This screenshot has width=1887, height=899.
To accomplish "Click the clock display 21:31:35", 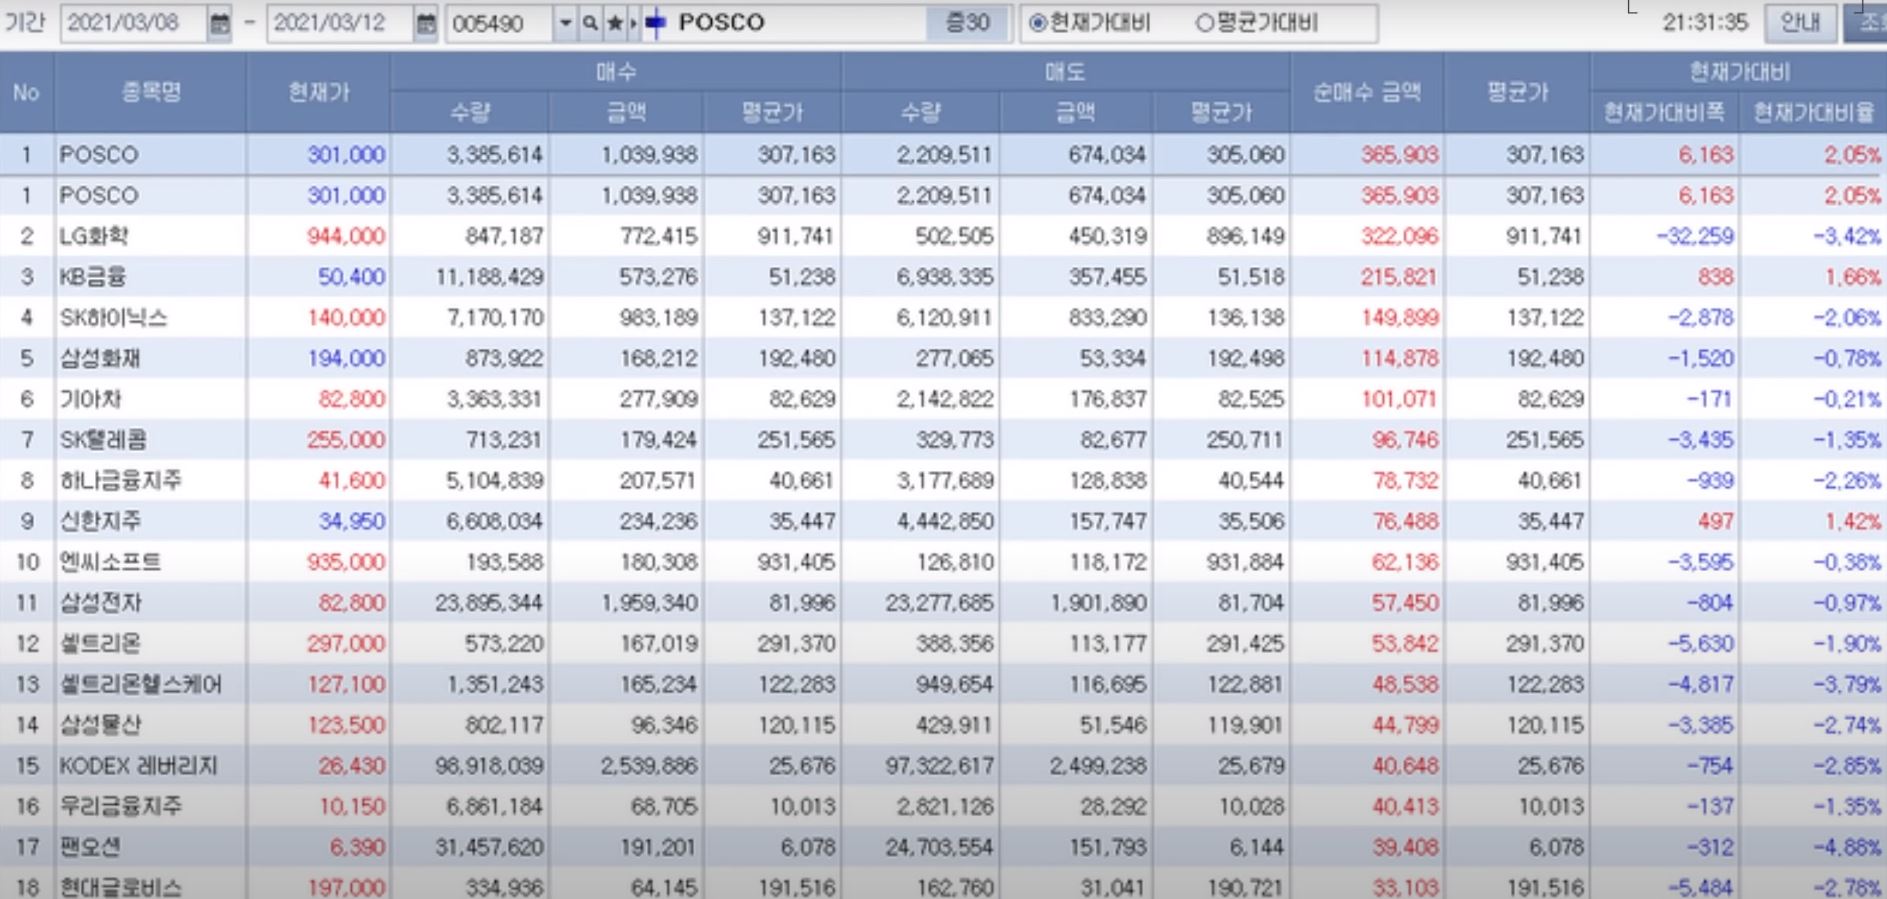I will [x=1705, y=22].
